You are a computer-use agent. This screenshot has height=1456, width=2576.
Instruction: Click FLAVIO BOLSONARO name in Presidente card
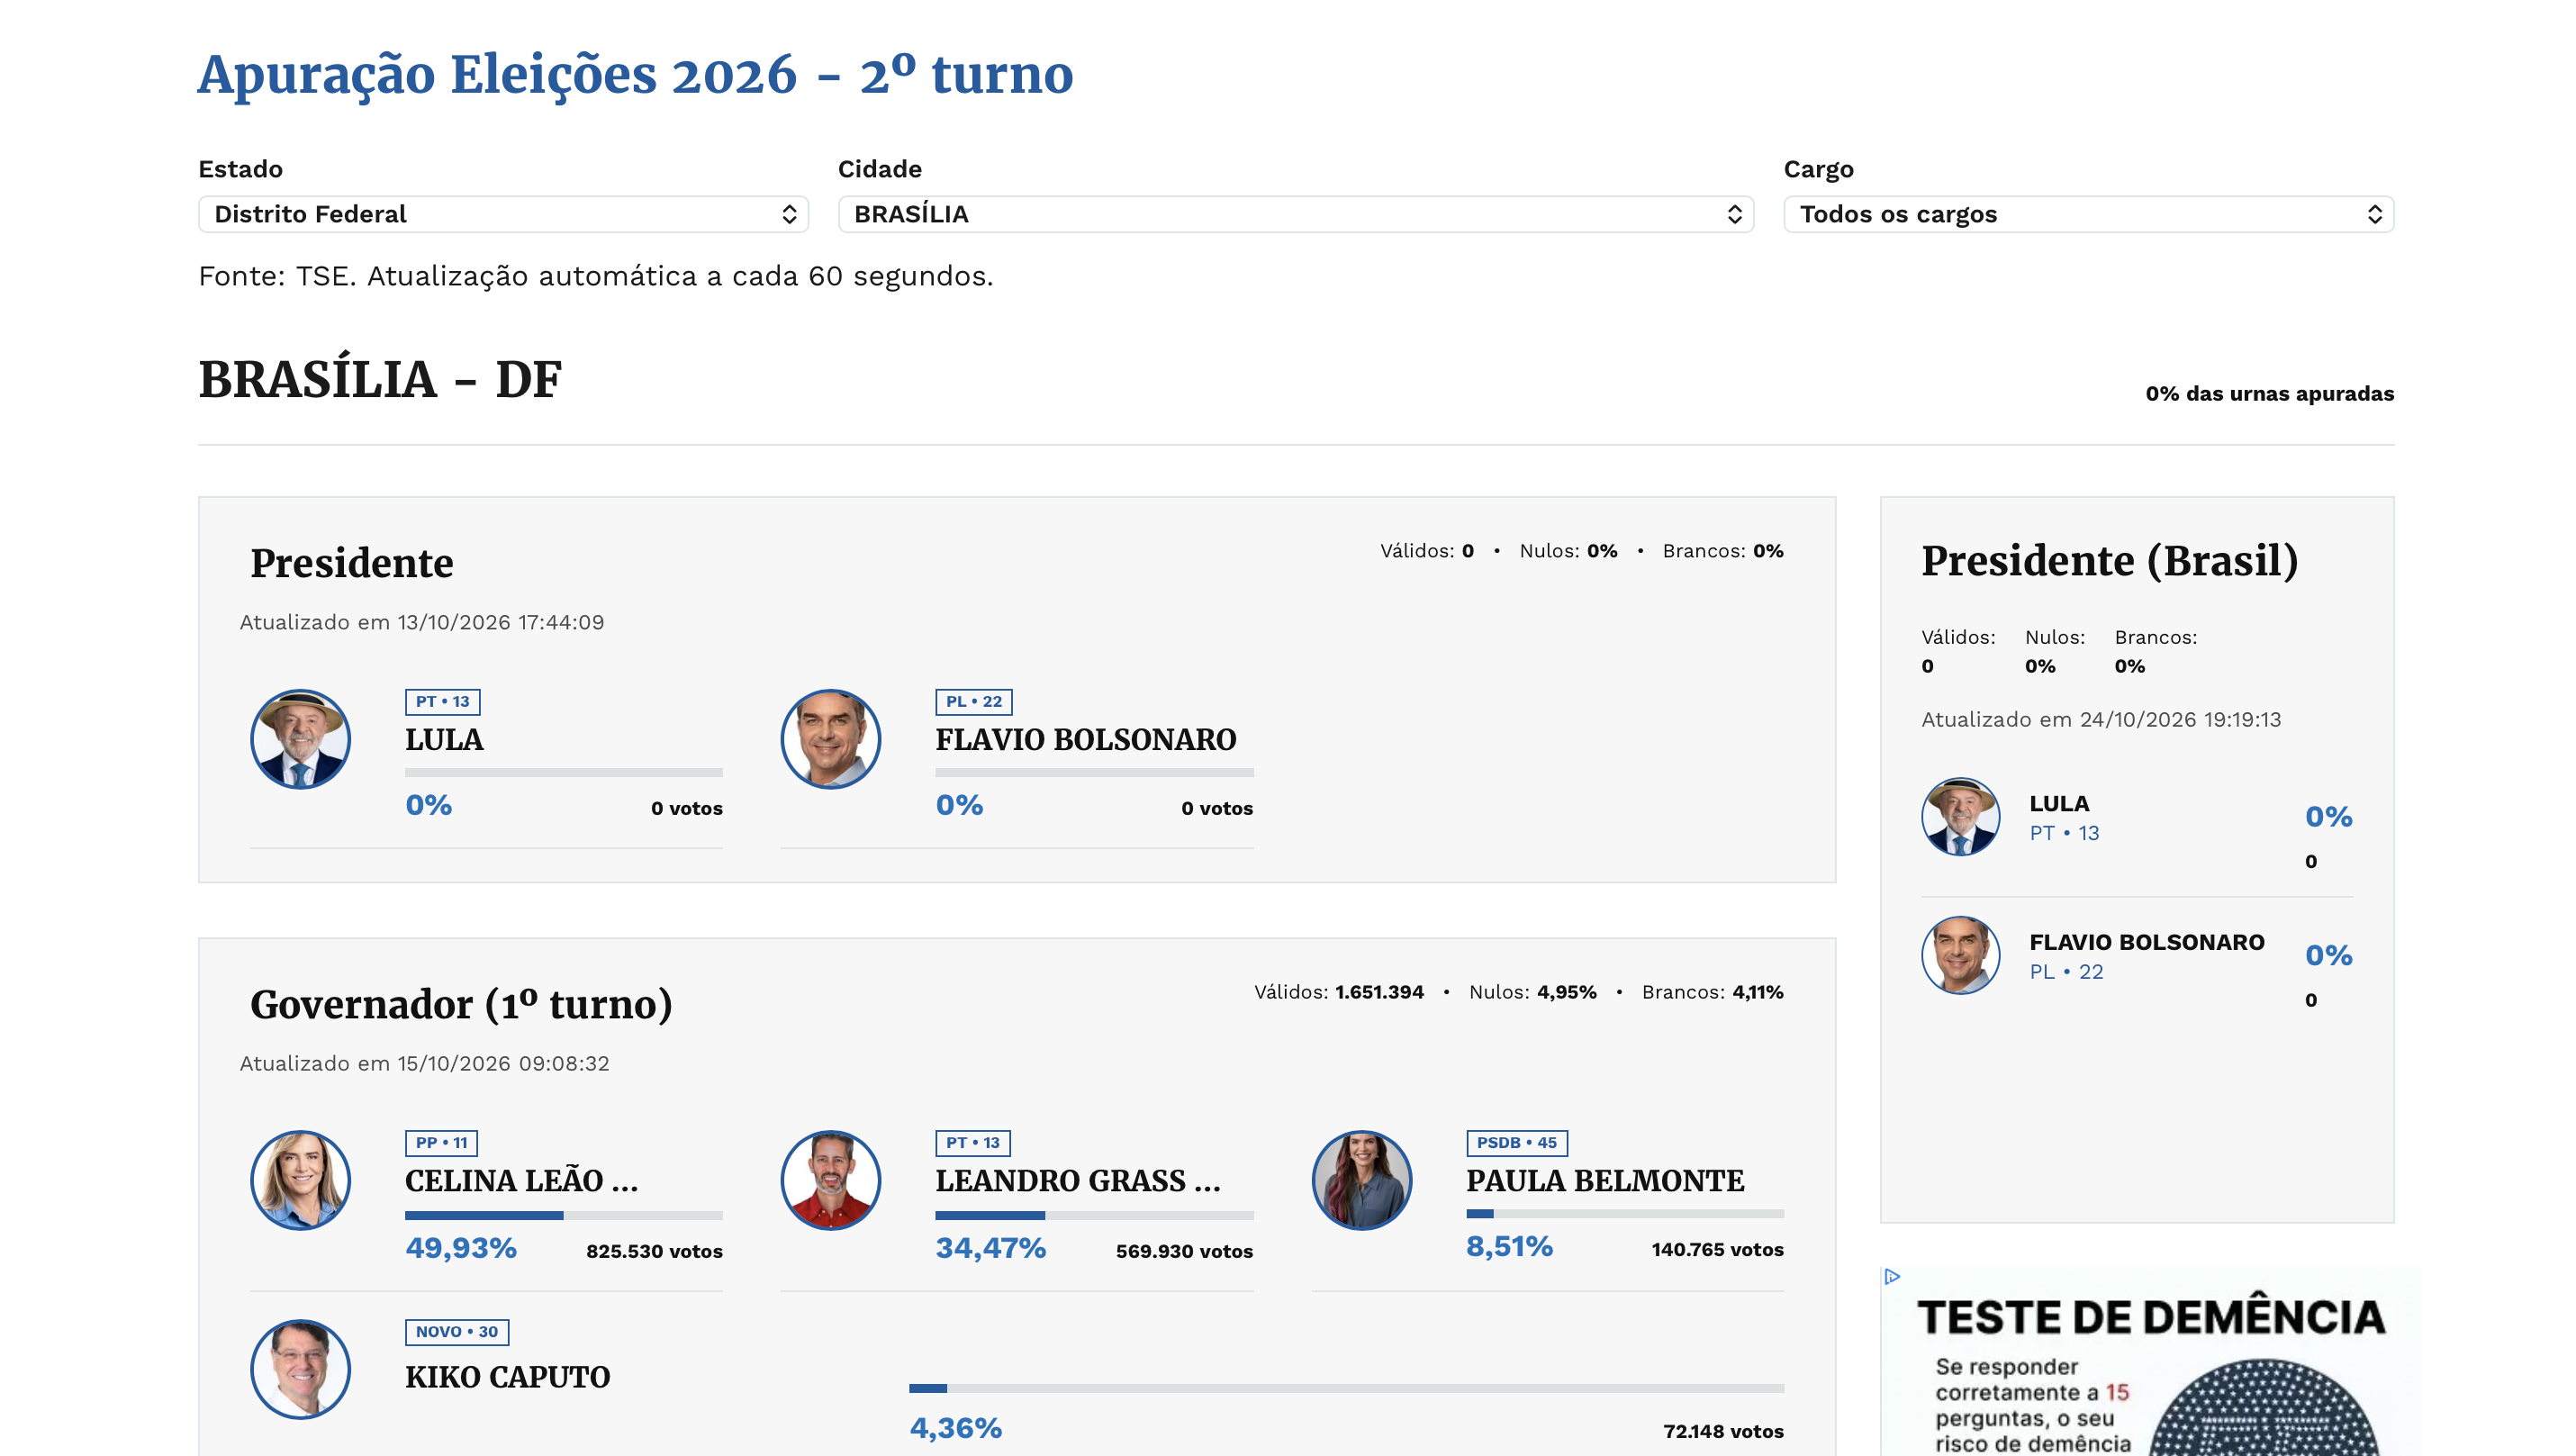pos(1086,739)
